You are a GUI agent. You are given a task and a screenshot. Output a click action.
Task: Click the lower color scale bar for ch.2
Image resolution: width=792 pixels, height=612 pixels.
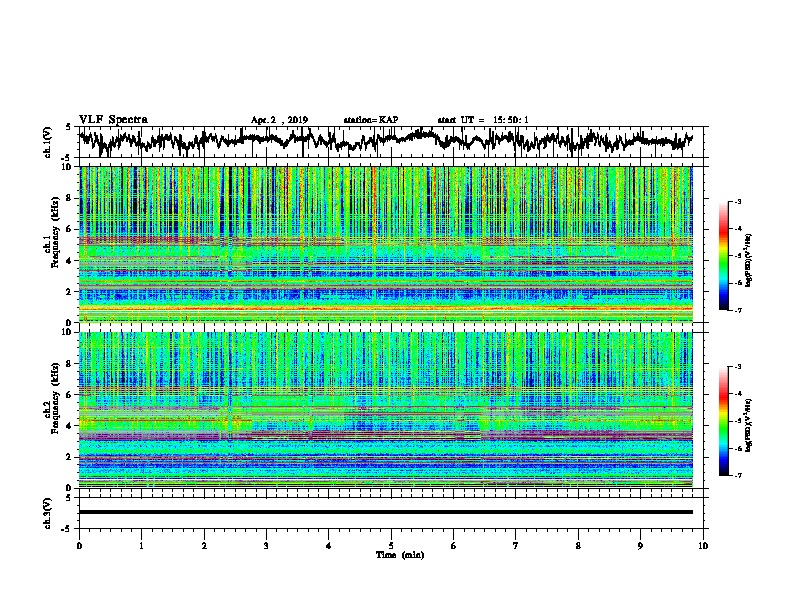723,421
